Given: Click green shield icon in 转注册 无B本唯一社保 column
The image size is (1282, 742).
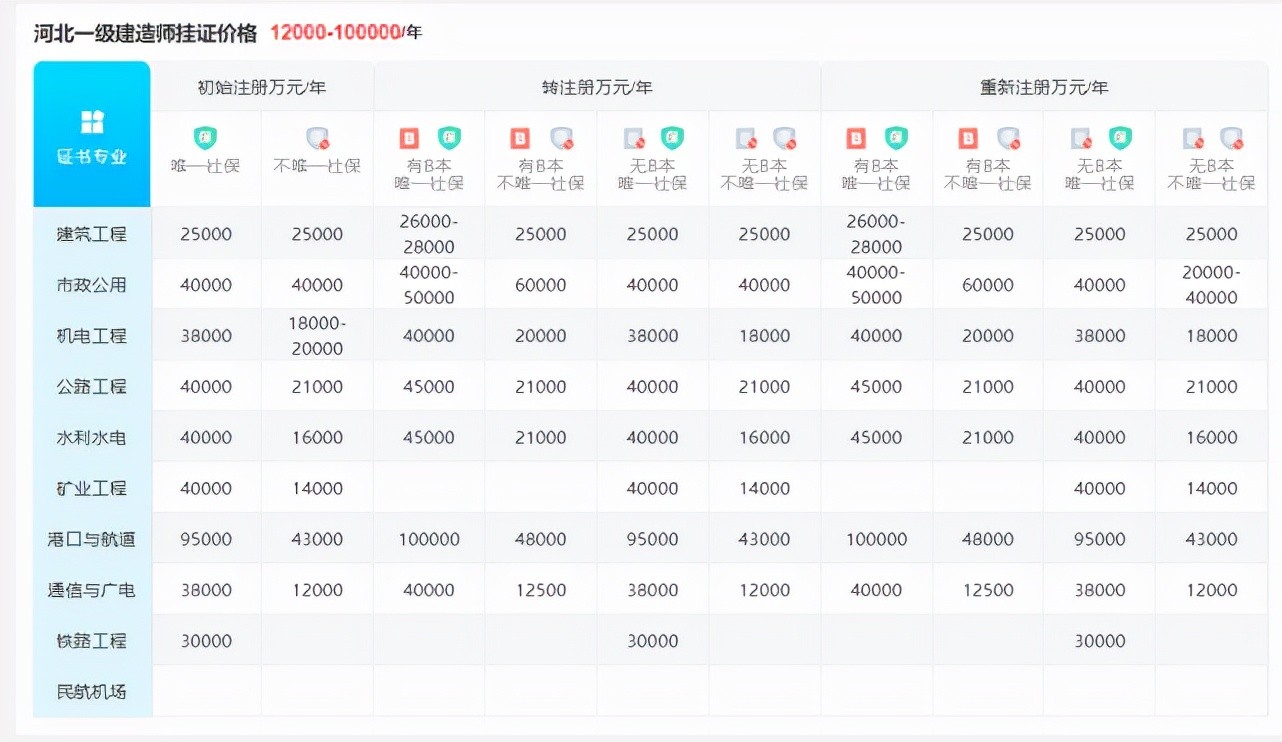Looking at the screenshot, I should pyautogui.click(x=672, y=138).
